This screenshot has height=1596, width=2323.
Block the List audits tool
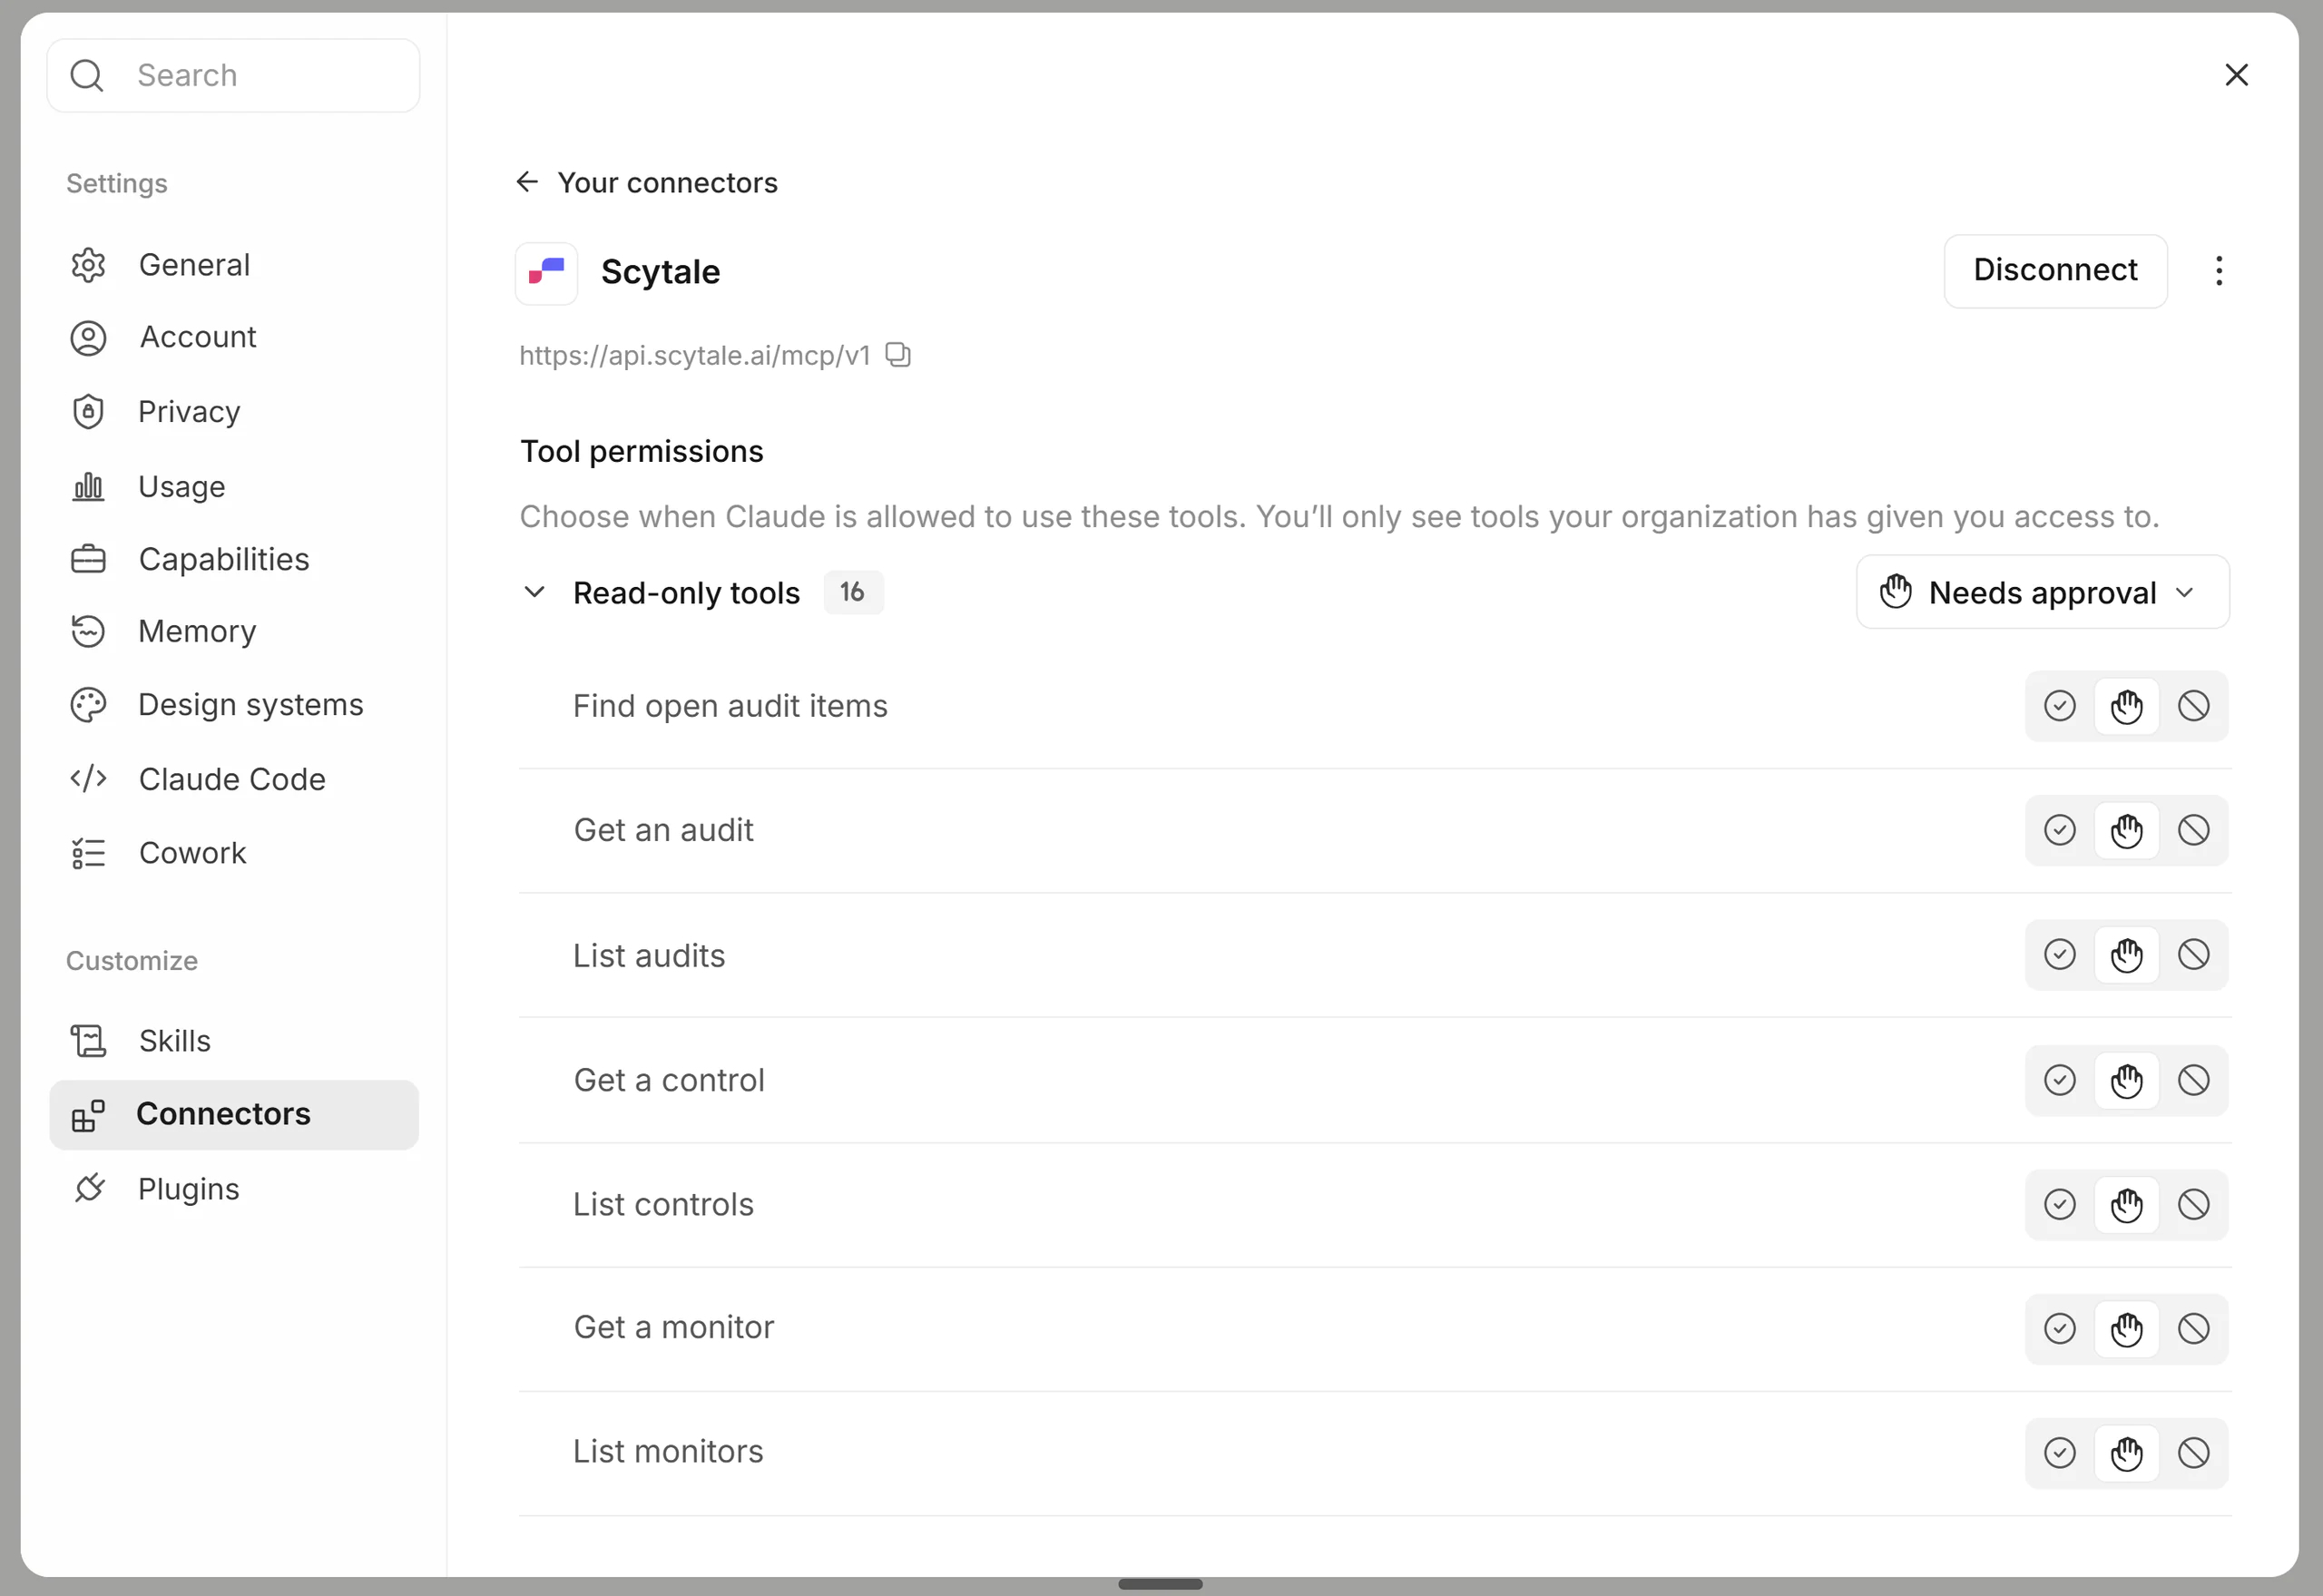click(2194, 955)
